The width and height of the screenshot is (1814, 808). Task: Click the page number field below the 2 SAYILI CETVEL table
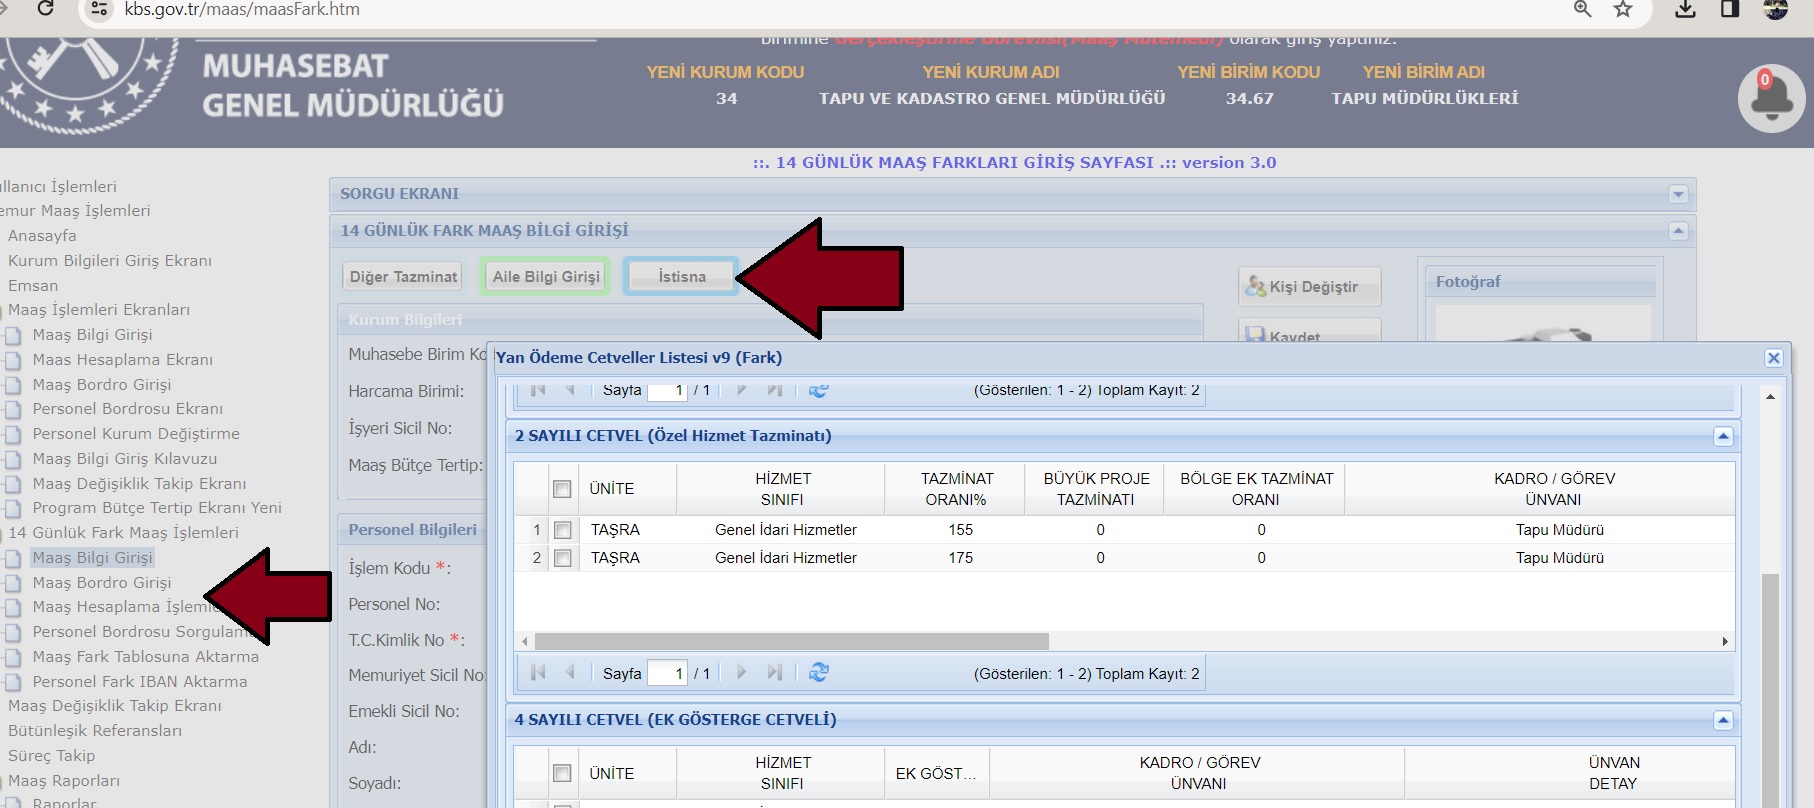pos(667,673)
